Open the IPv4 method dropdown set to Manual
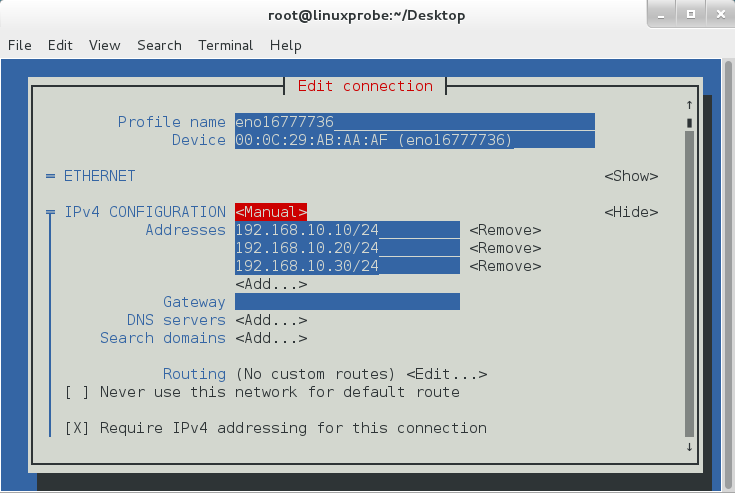Image resolution: width=735 pixels, height=493 pixels. 271,212
